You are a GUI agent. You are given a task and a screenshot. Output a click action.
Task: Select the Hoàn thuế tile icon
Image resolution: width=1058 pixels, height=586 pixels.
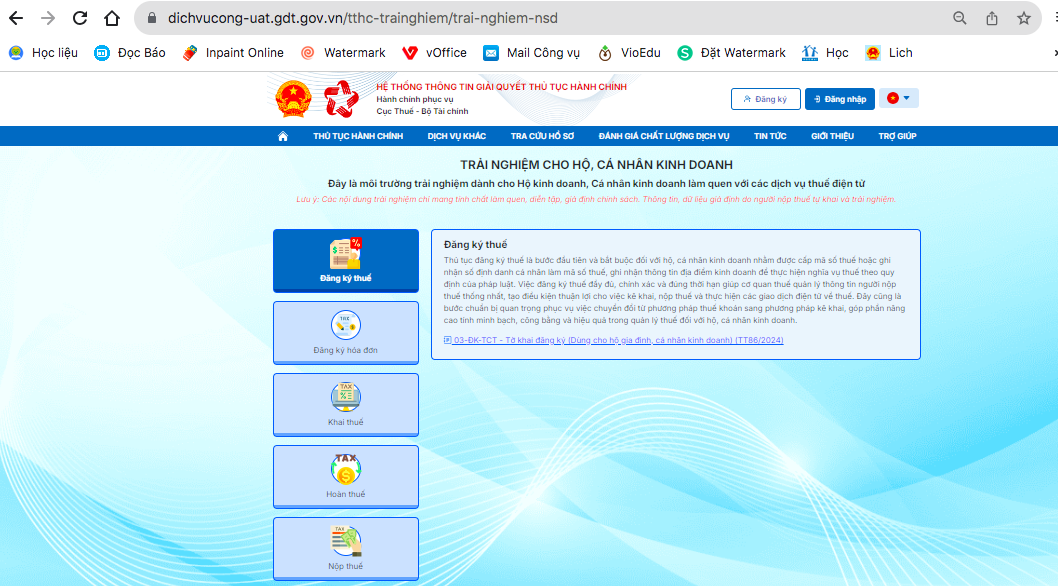pyautogui.click(x=345, y=468)
